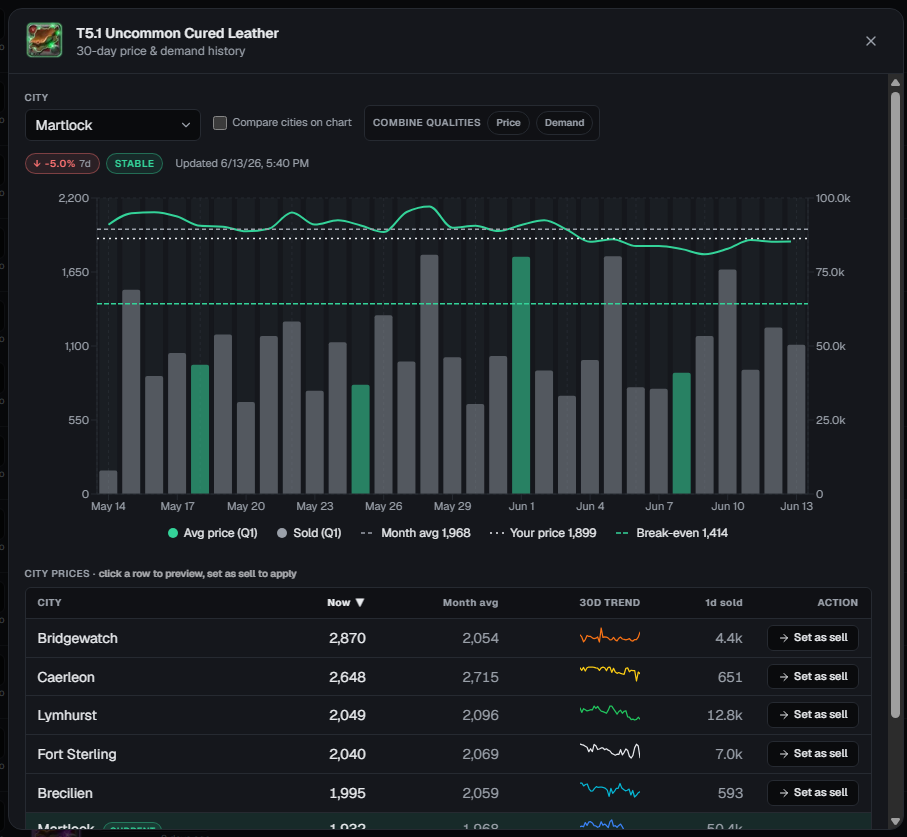
Task: Toggle Sold (Q1) legend entry
Action: [x=309, y=533]
